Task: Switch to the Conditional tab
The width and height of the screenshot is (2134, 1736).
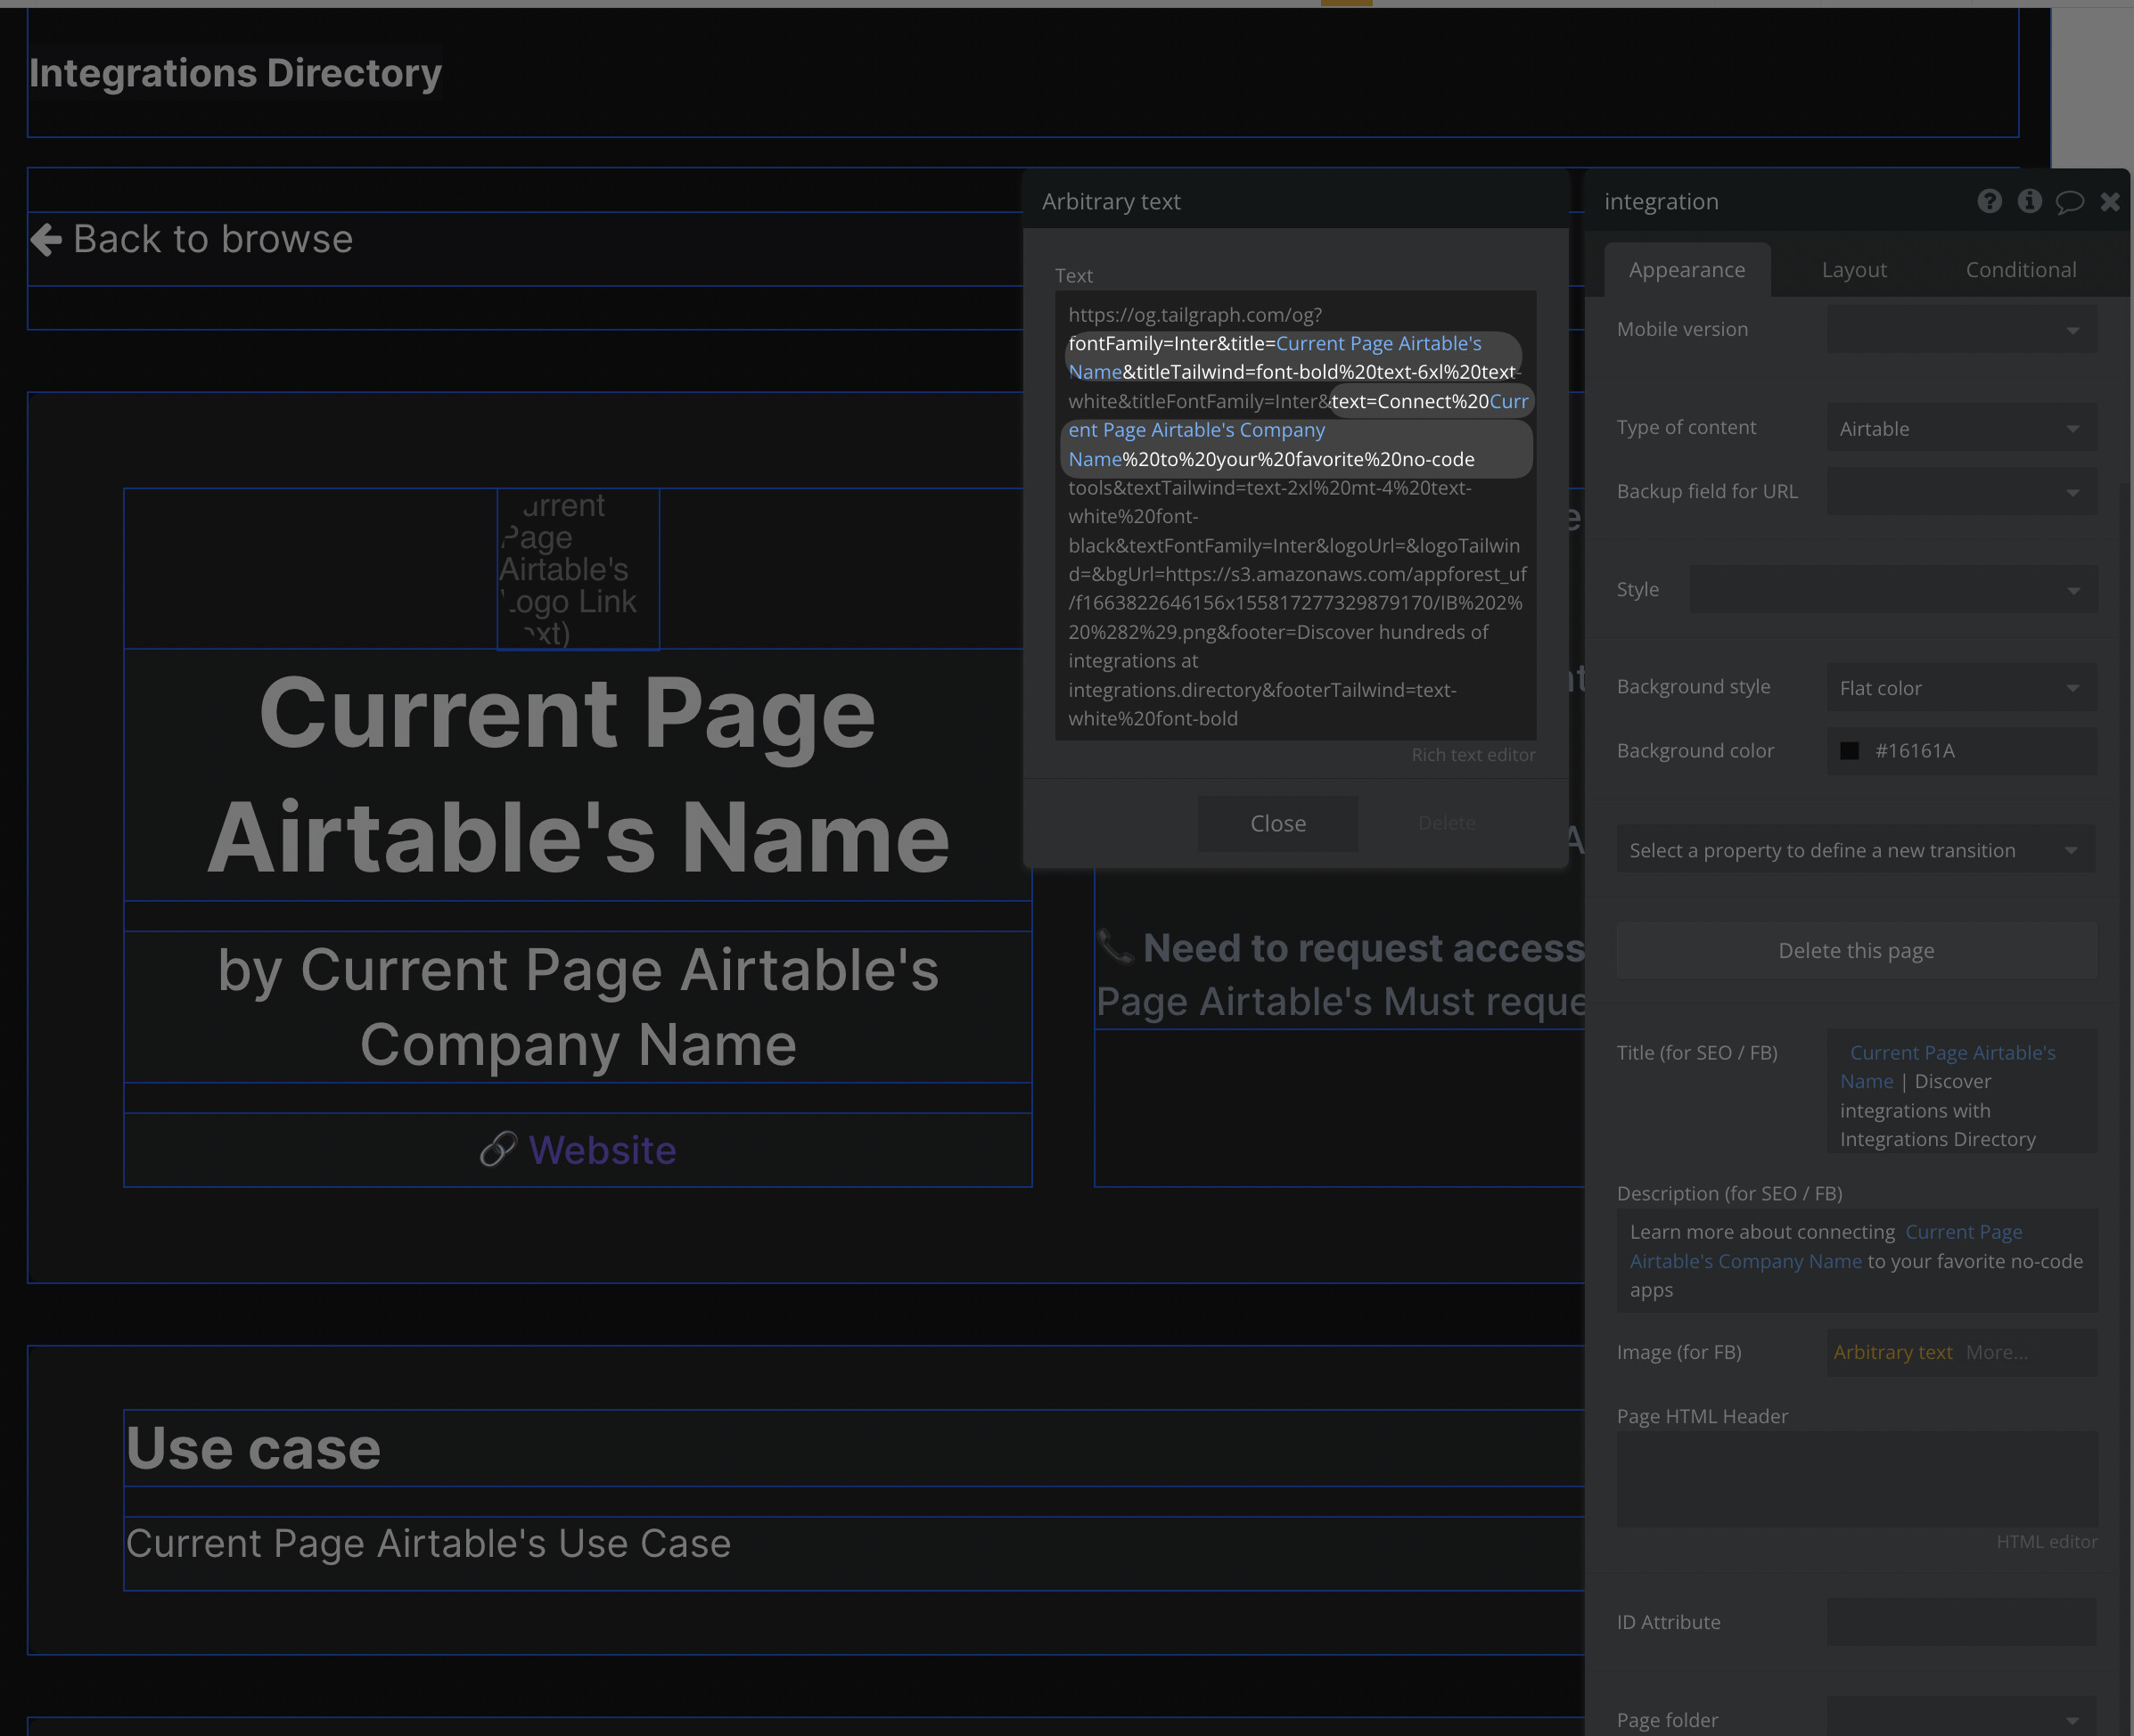Action: point(2020,269)
